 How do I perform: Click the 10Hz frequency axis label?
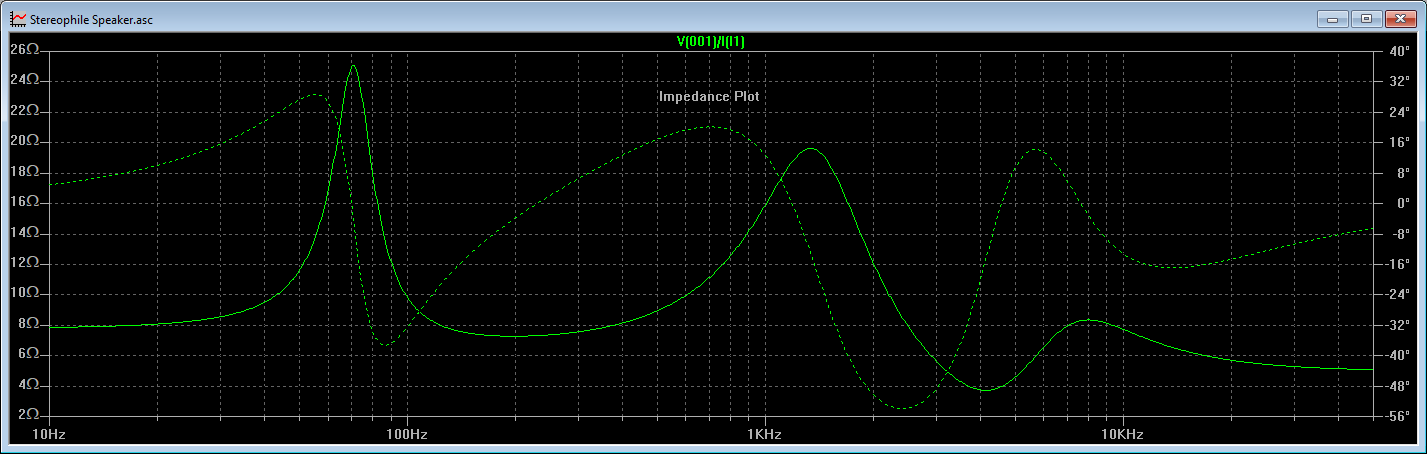click(48, 435)
